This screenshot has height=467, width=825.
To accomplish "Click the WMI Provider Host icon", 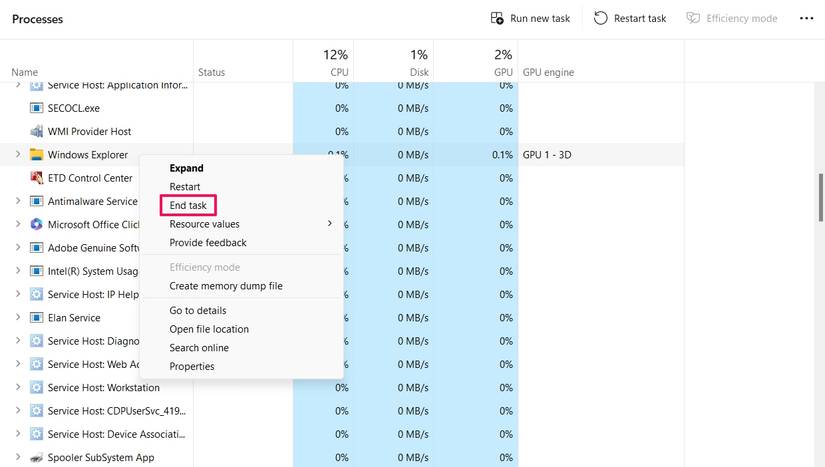I will [37, 131].
